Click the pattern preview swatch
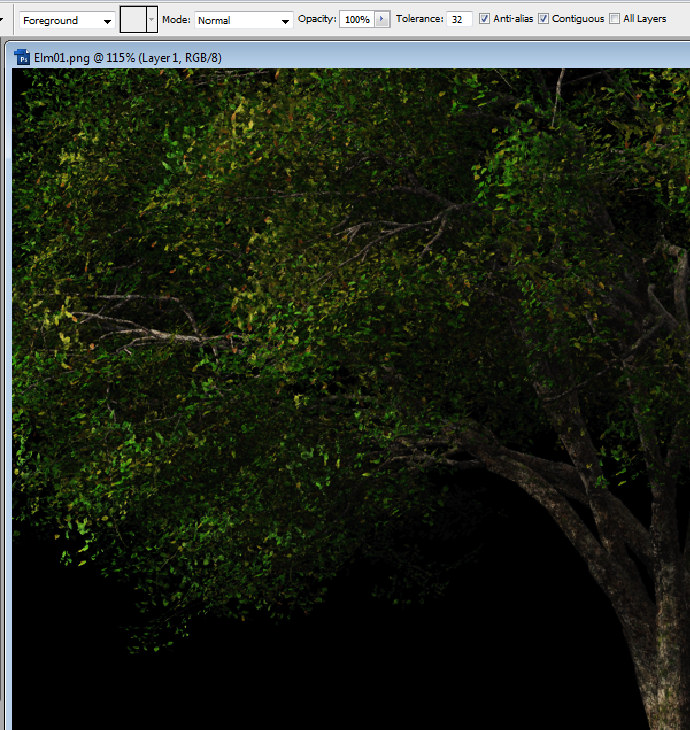Image resolution: width=690 pixels, height=730 pixels. pyautogui.click(x=133, y=20)
